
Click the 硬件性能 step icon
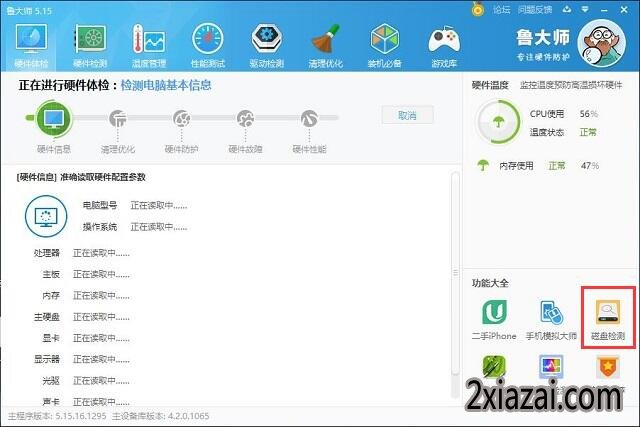click(309, 118)
